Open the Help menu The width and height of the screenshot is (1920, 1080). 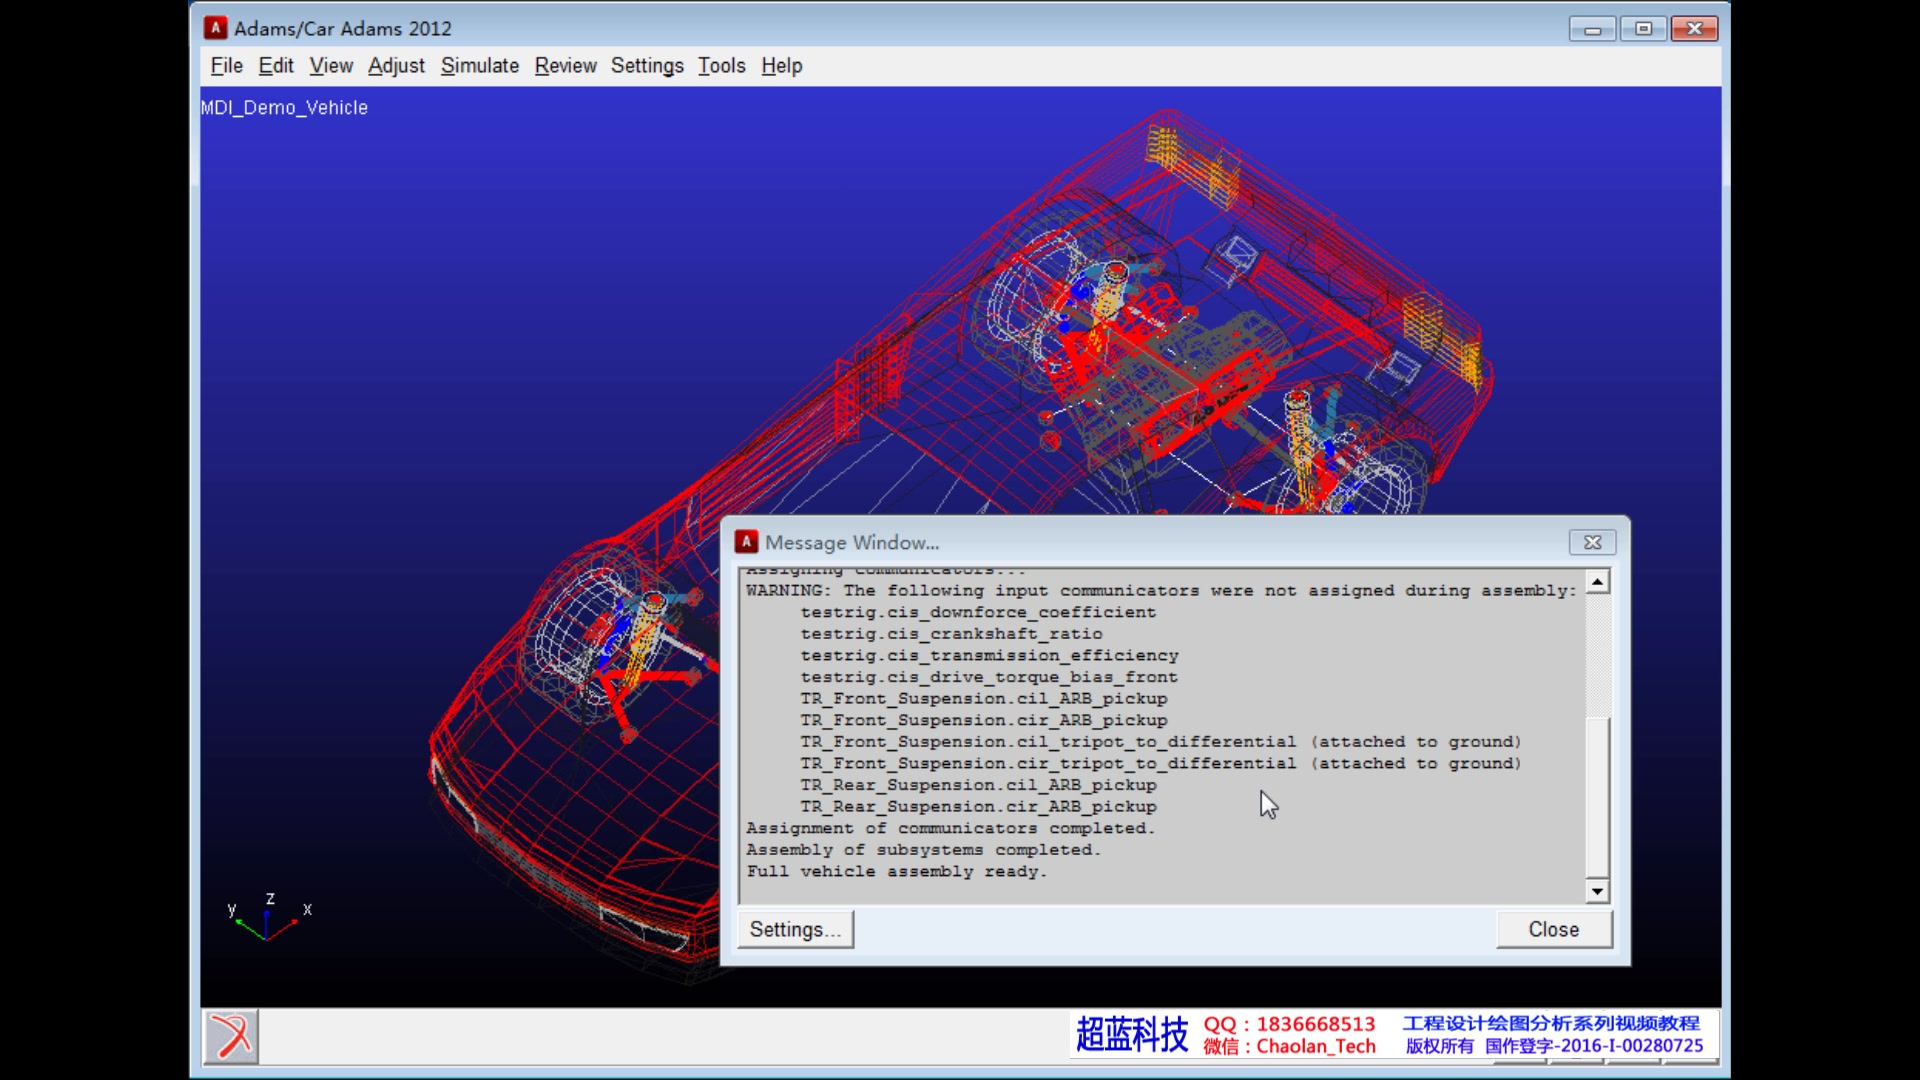(781, 66)
